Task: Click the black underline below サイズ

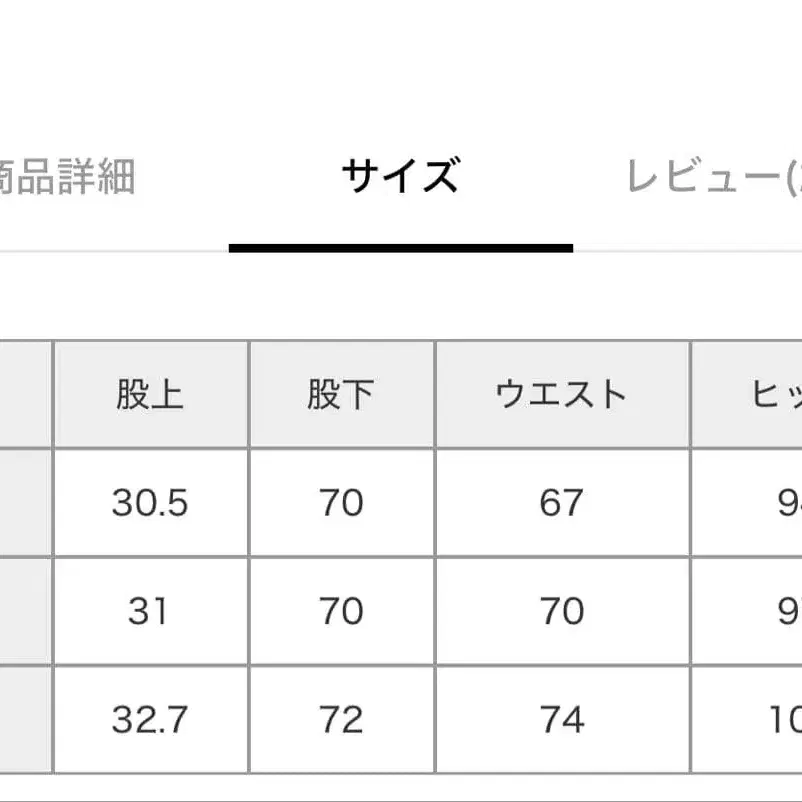Action: pos(401,245)
